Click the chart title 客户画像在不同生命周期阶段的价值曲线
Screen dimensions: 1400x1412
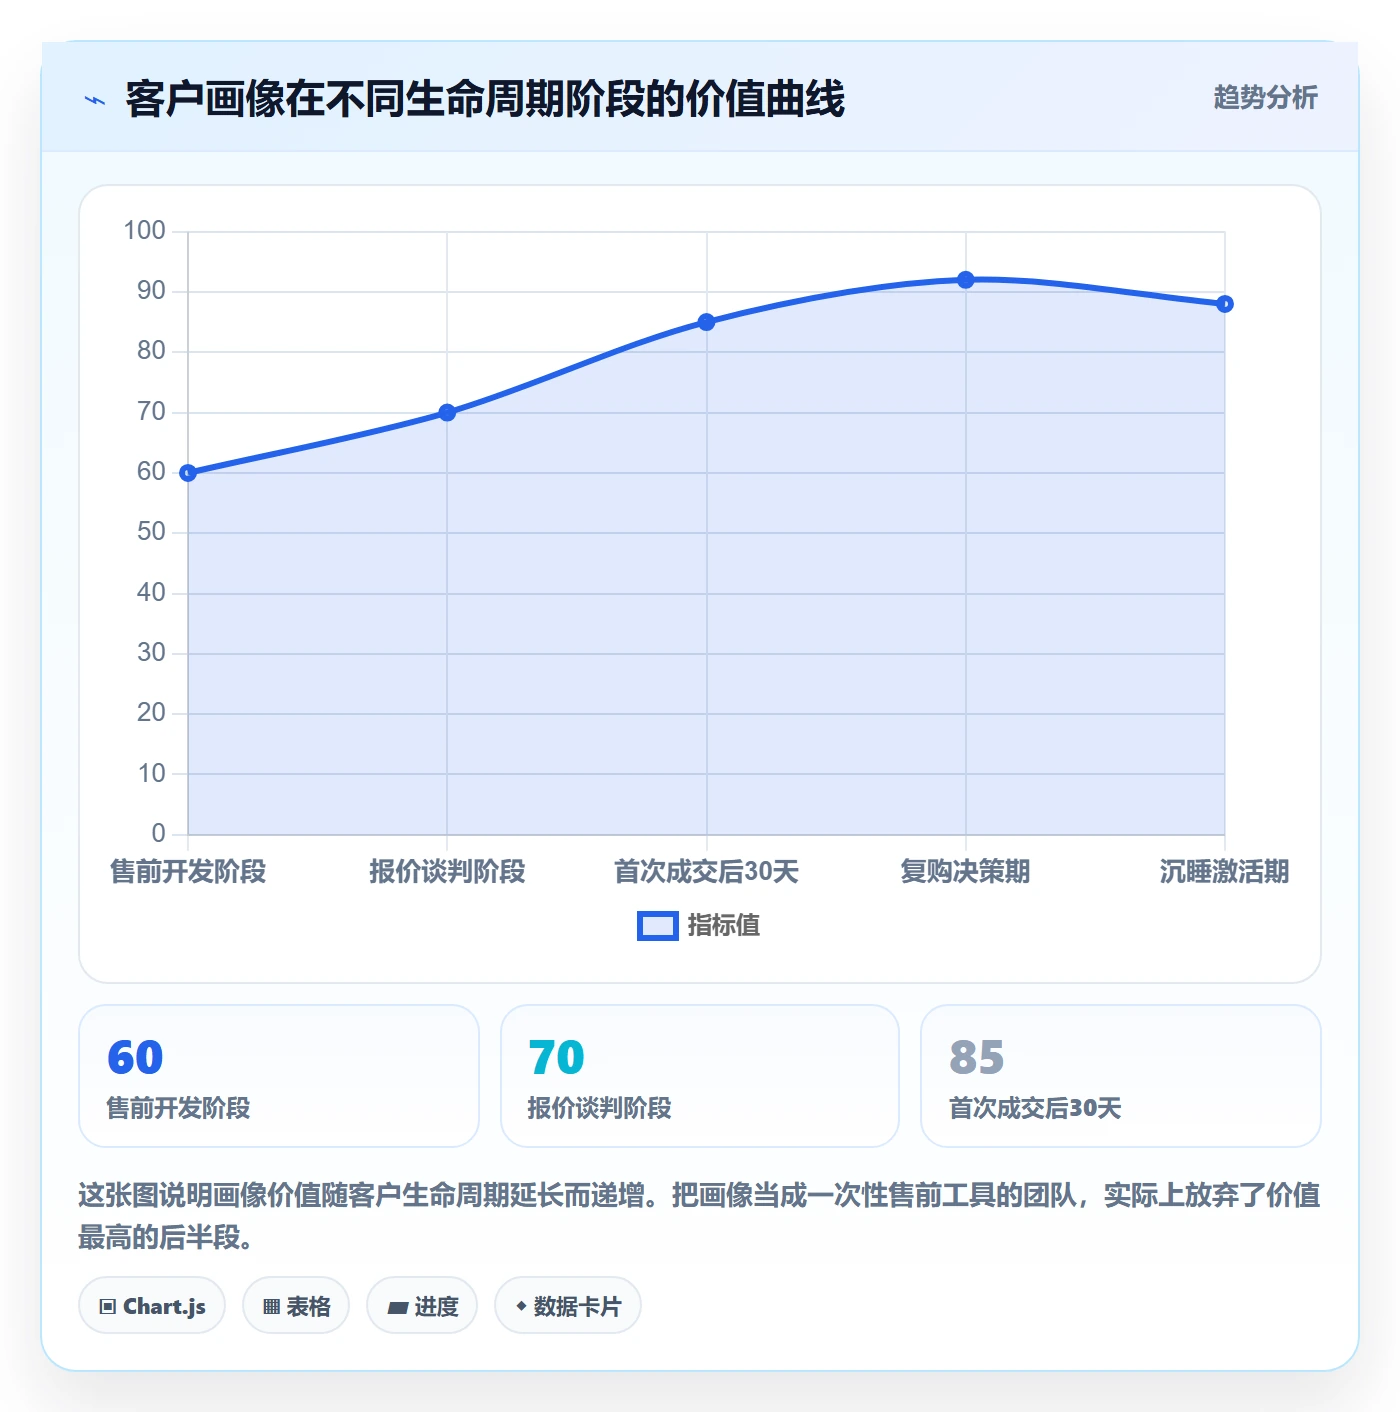[x=485, y=99]
